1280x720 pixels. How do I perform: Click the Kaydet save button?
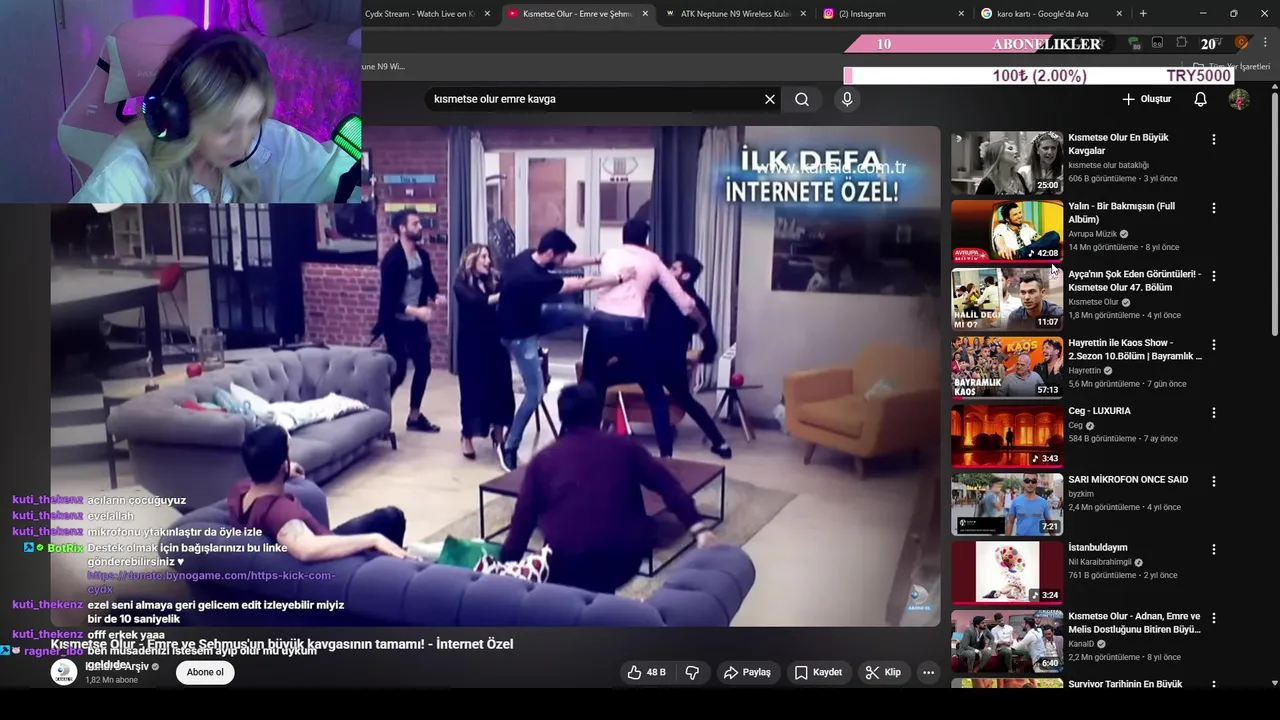[818, 672]
